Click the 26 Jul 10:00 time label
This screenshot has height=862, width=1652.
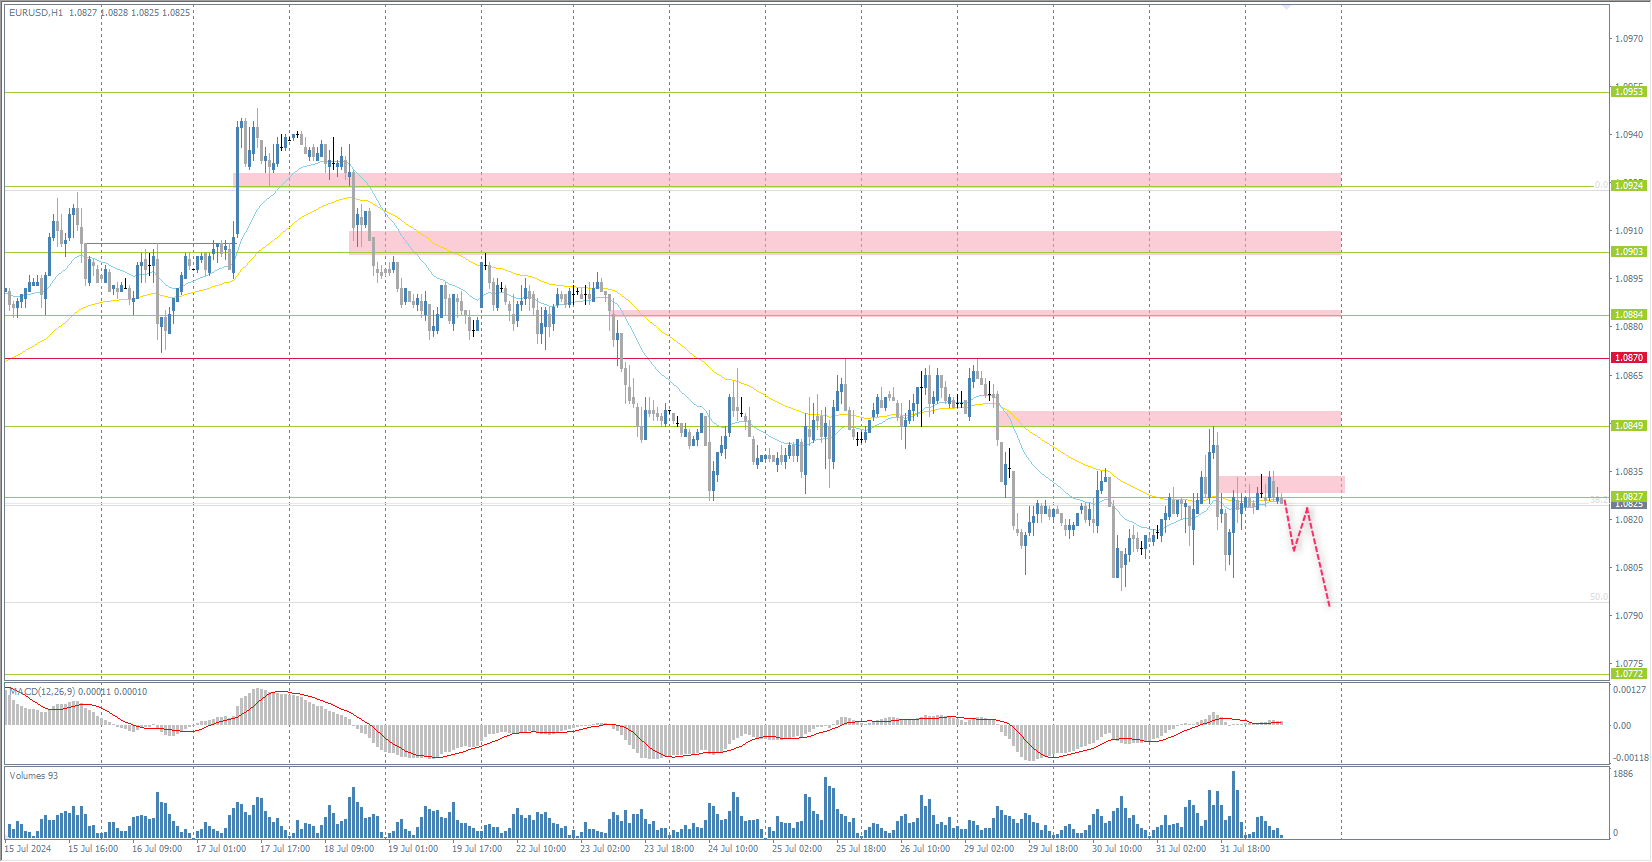tap(925, 849)
